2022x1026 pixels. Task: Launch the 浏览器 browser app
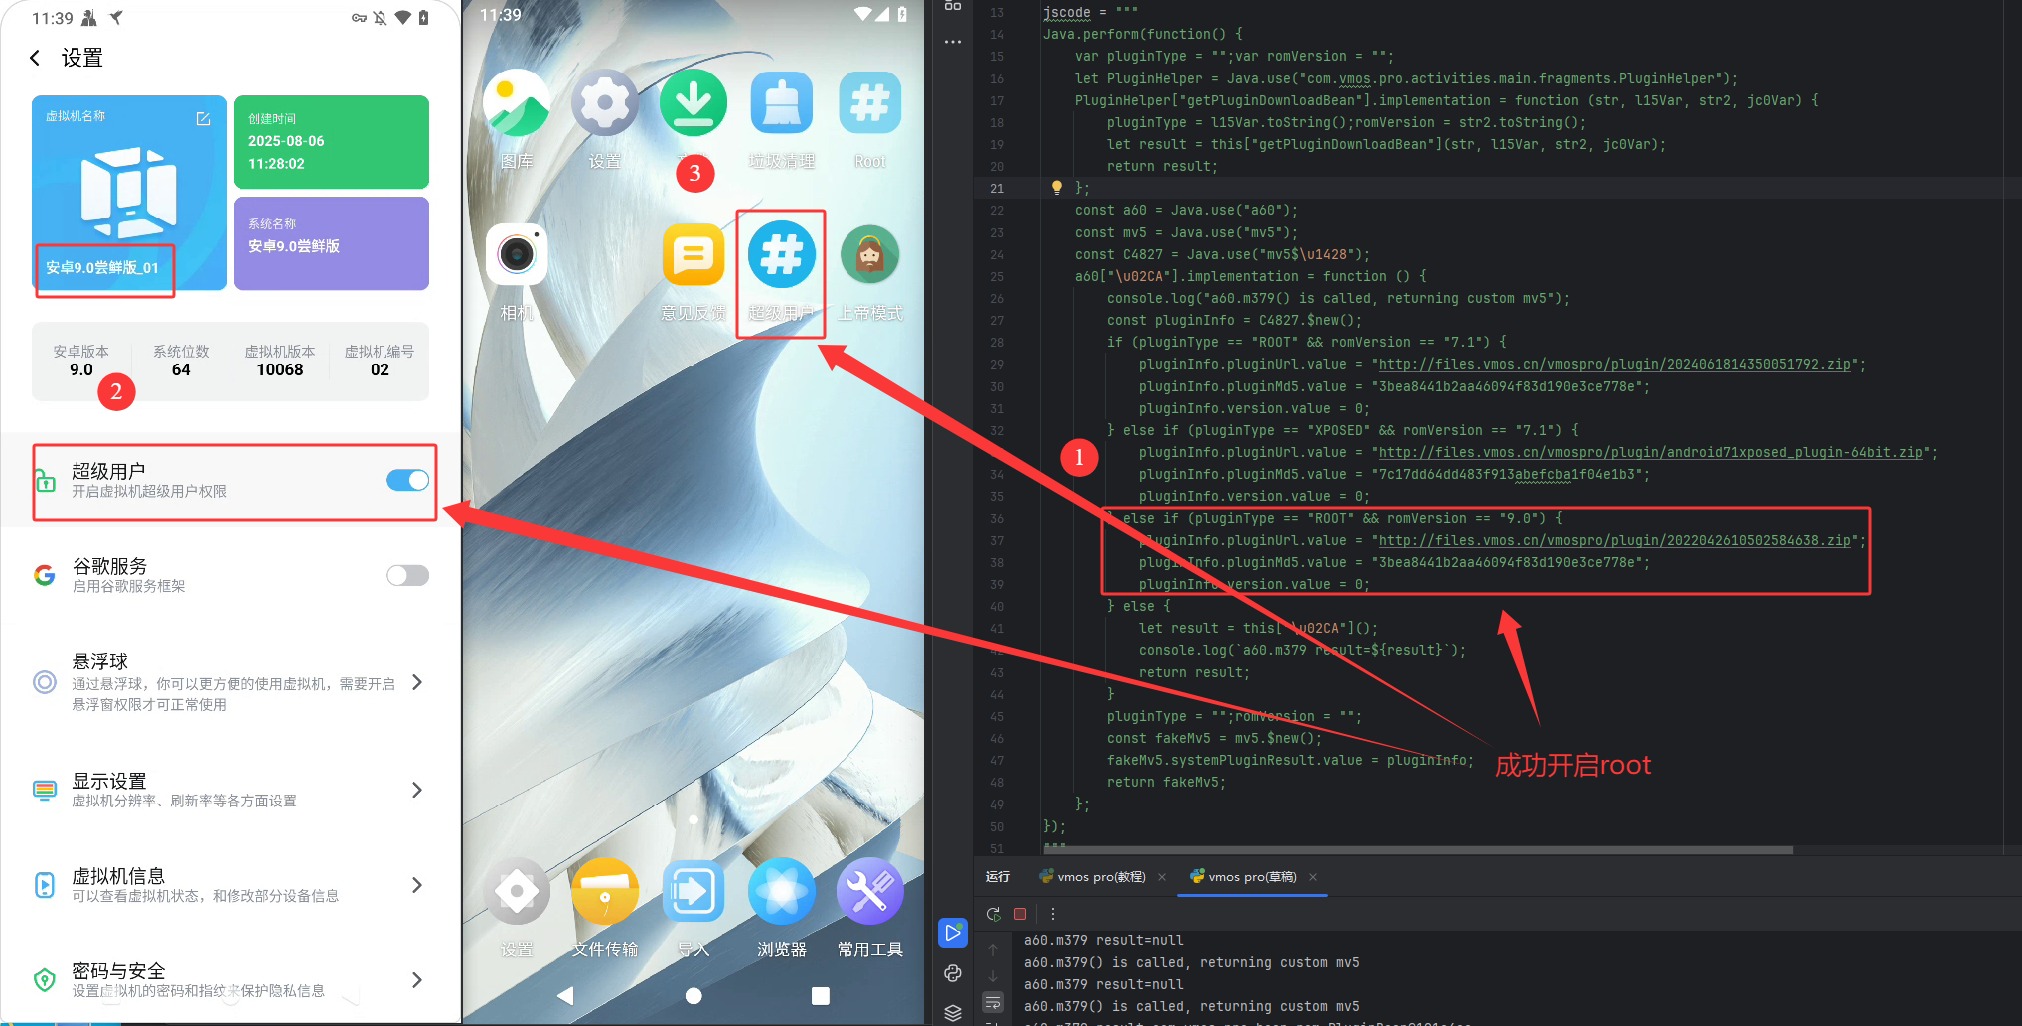click(x=781, y=891)
